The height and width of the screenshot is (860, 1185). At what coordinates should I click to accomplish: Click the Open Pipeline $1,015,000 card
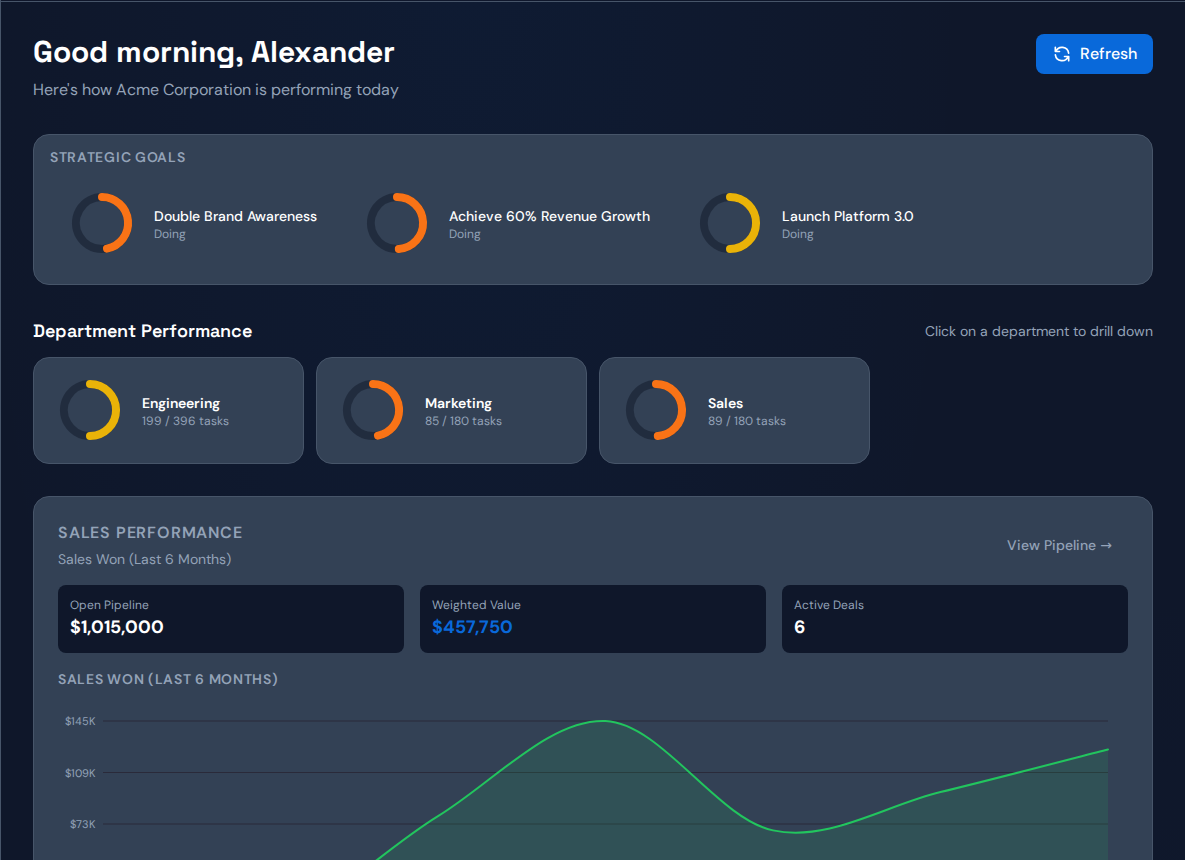tap(231, 619)
